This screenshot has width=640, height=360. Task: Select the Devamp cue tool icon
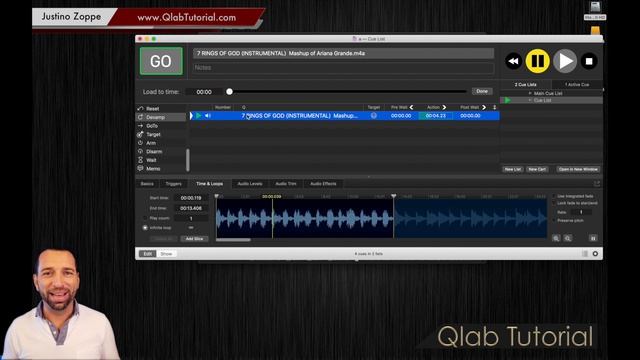[140, 117]
